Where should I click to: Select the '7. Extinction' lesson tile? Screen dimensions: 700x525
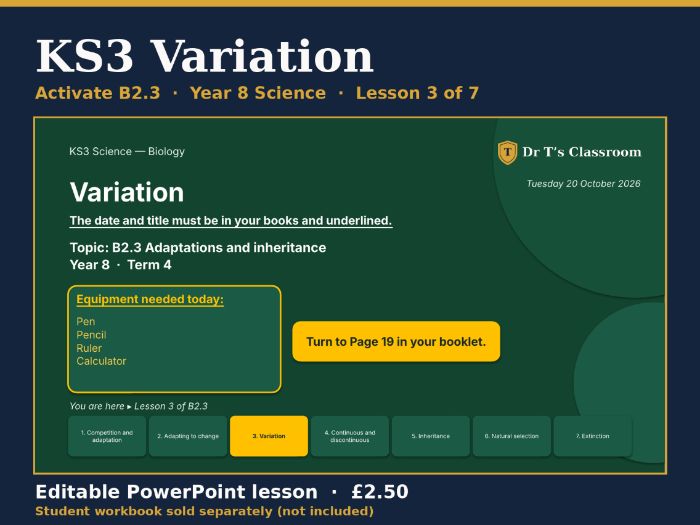592,436
